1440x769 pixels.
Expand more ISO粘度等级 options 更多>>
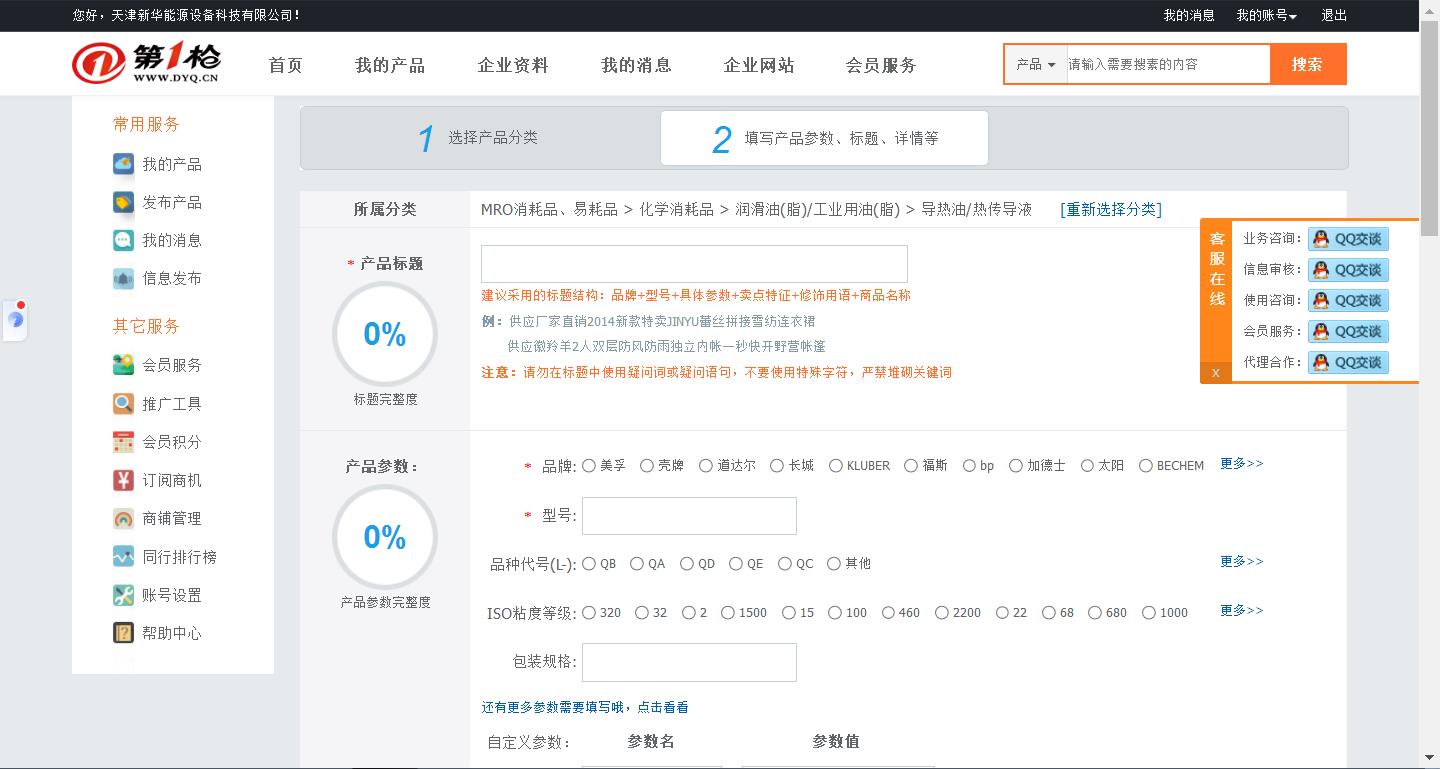pyautogui.click(x=1242, y=610)
